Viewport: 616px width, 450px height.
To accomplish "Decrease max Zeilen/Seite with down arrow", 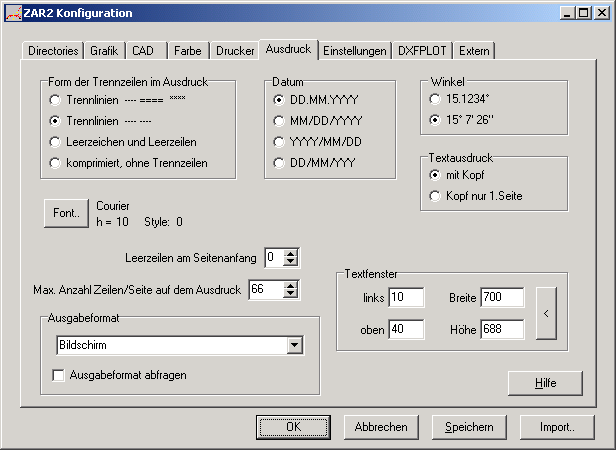I will [291, 295].
